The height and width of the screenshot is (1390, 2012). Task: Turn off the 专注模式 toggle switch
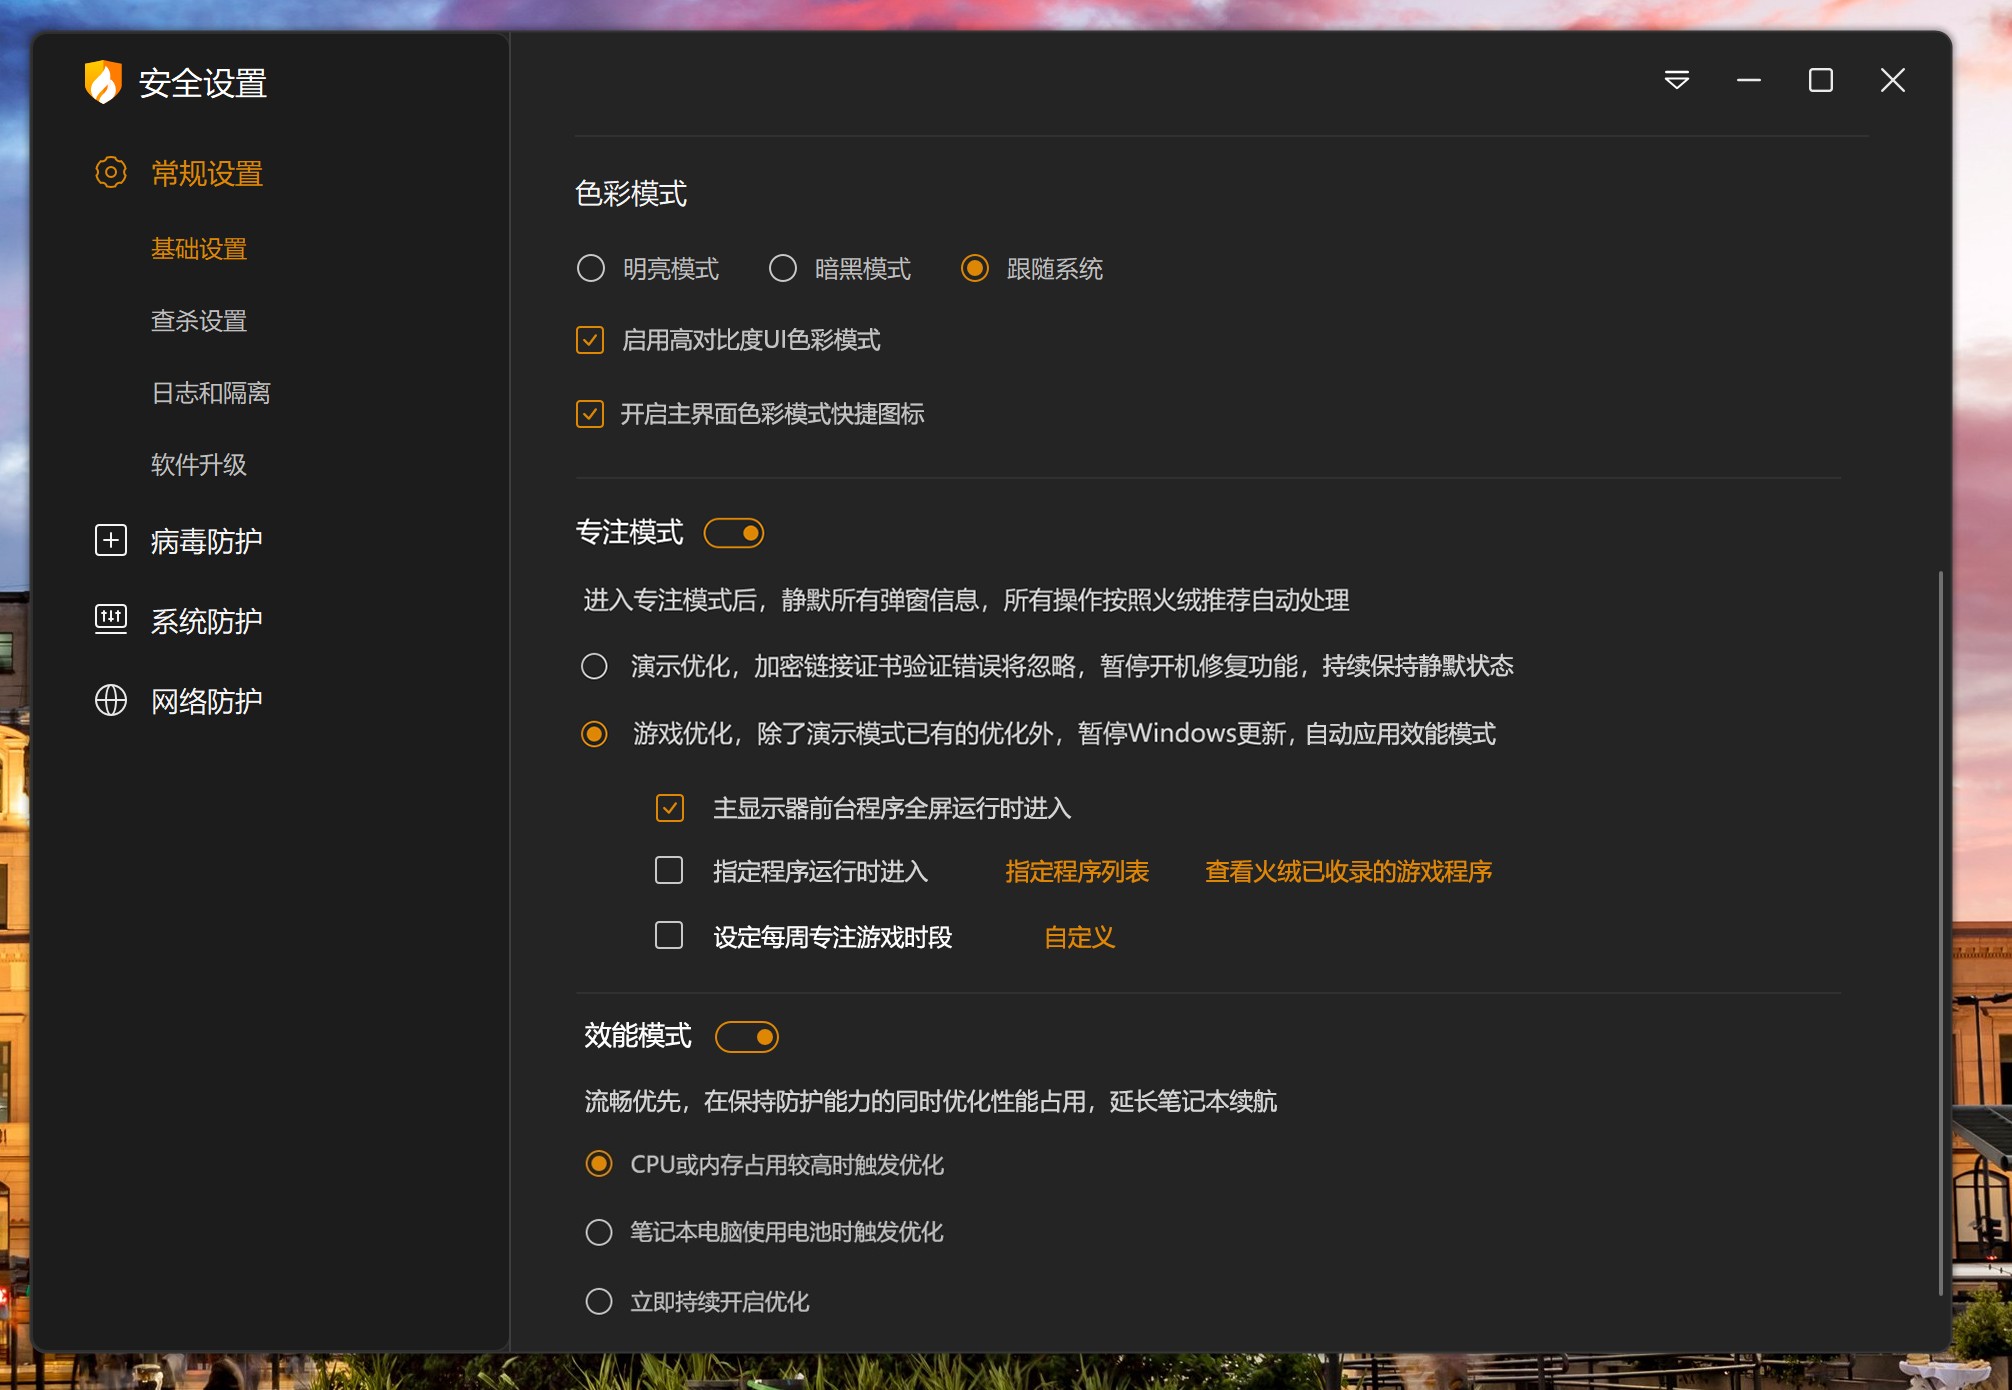(734, 533)
